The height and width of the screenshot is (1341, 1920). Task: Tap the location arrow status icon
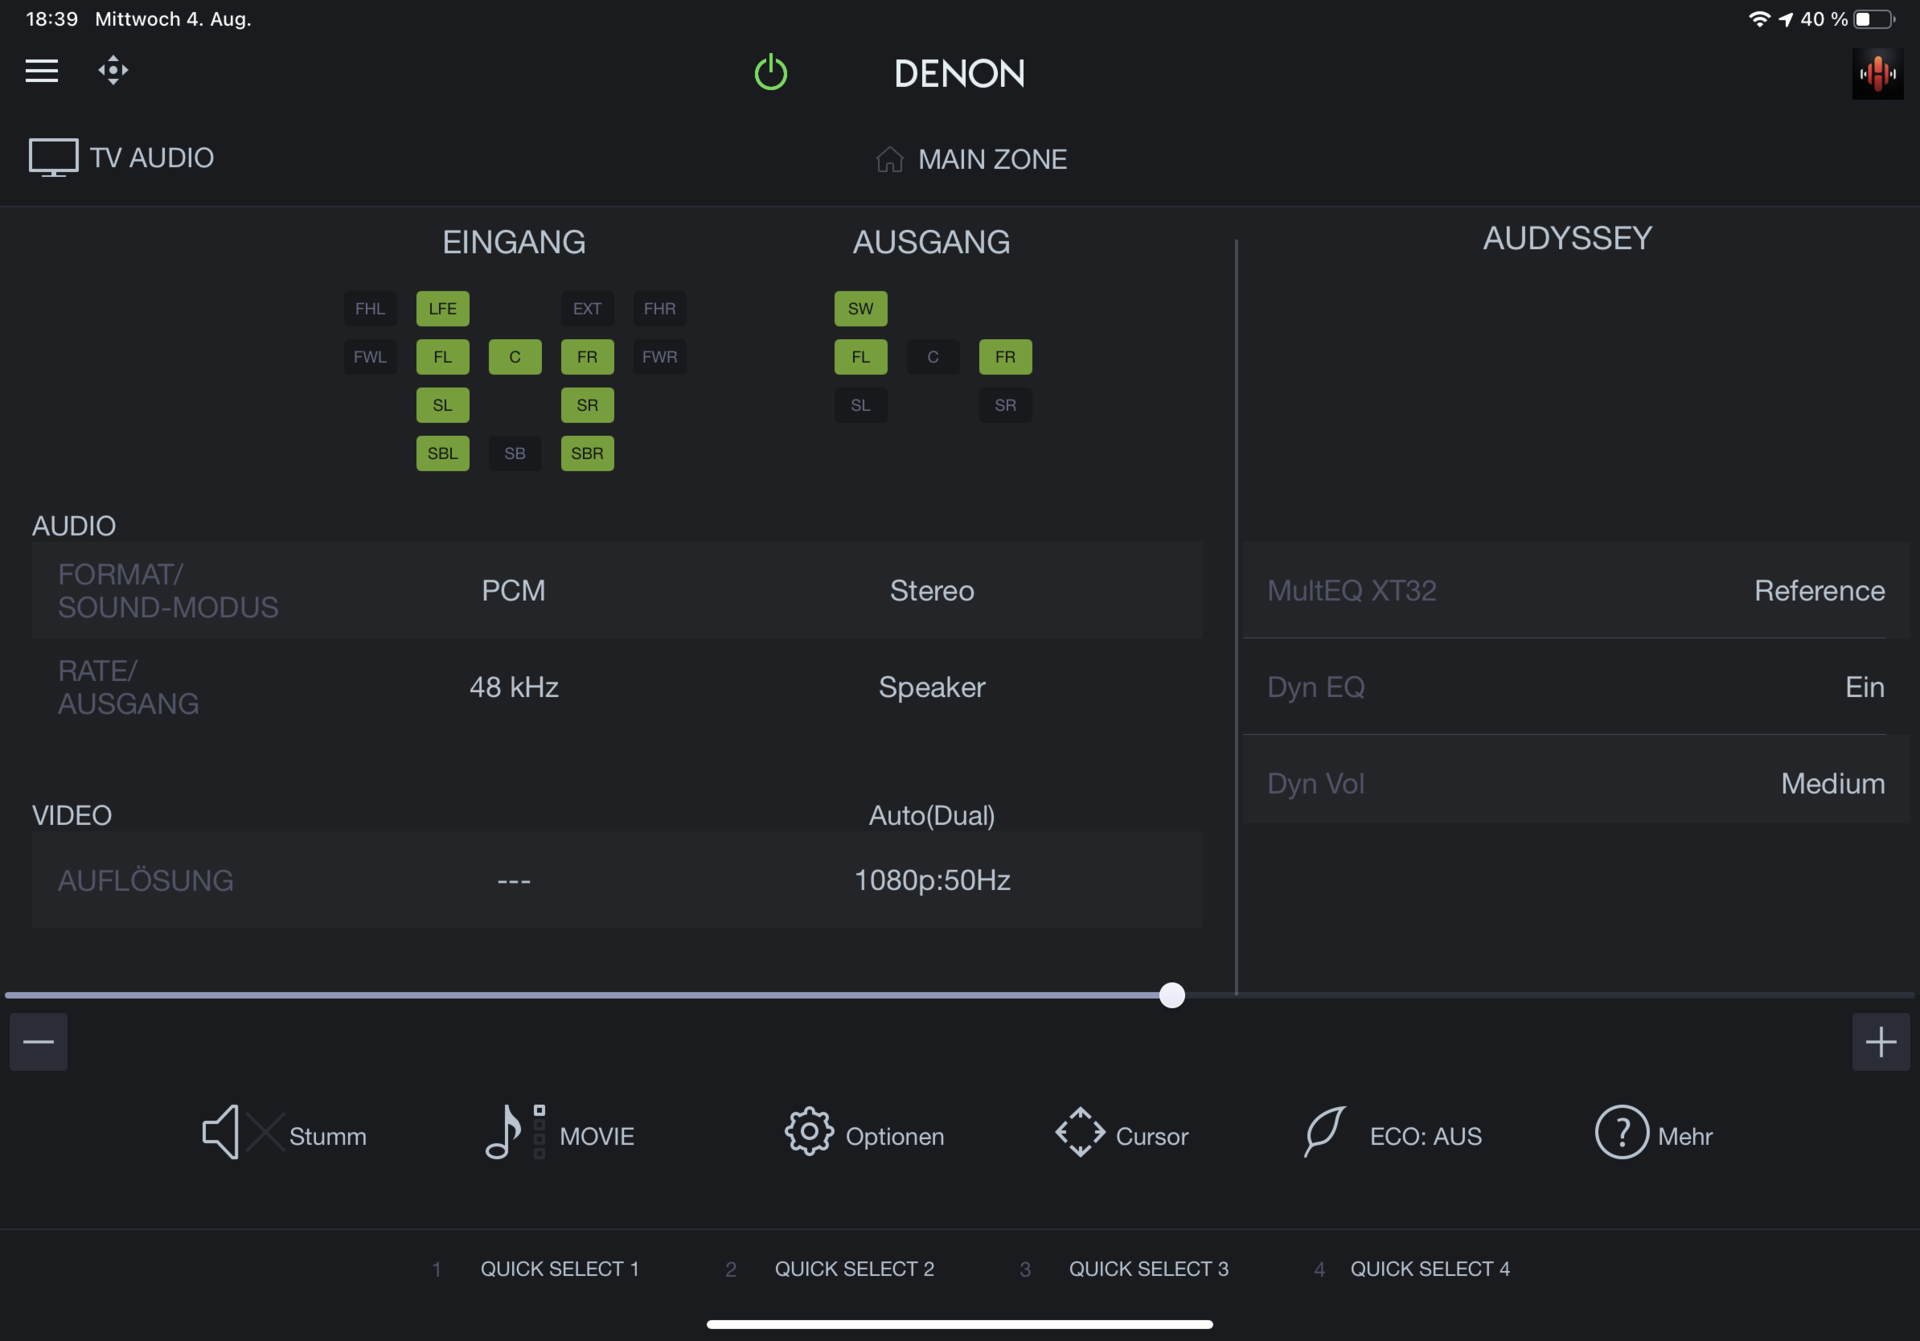point(1786,19)
